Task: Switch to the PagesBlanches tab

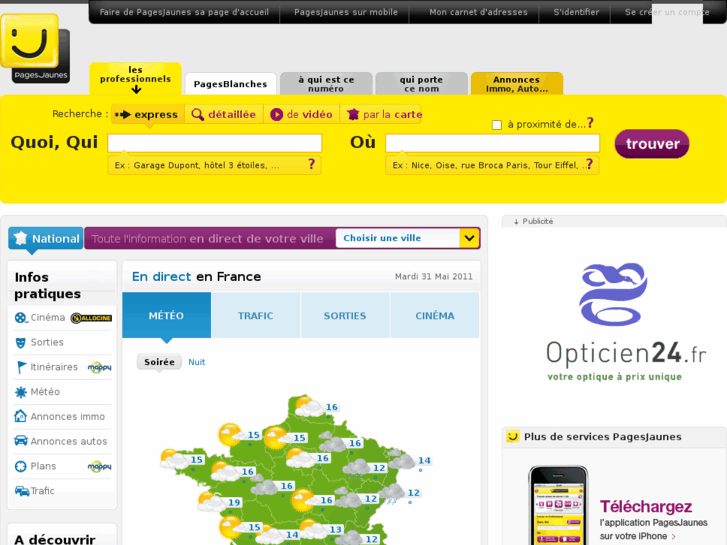Action: pyautogui.click(x=230, y=84)
